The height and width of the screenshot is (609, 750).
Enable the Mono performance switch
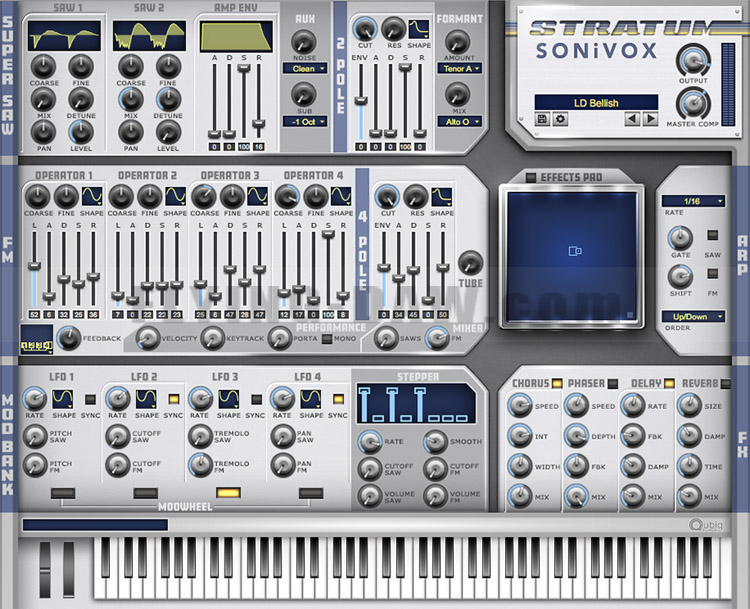(x=327, y=339)
